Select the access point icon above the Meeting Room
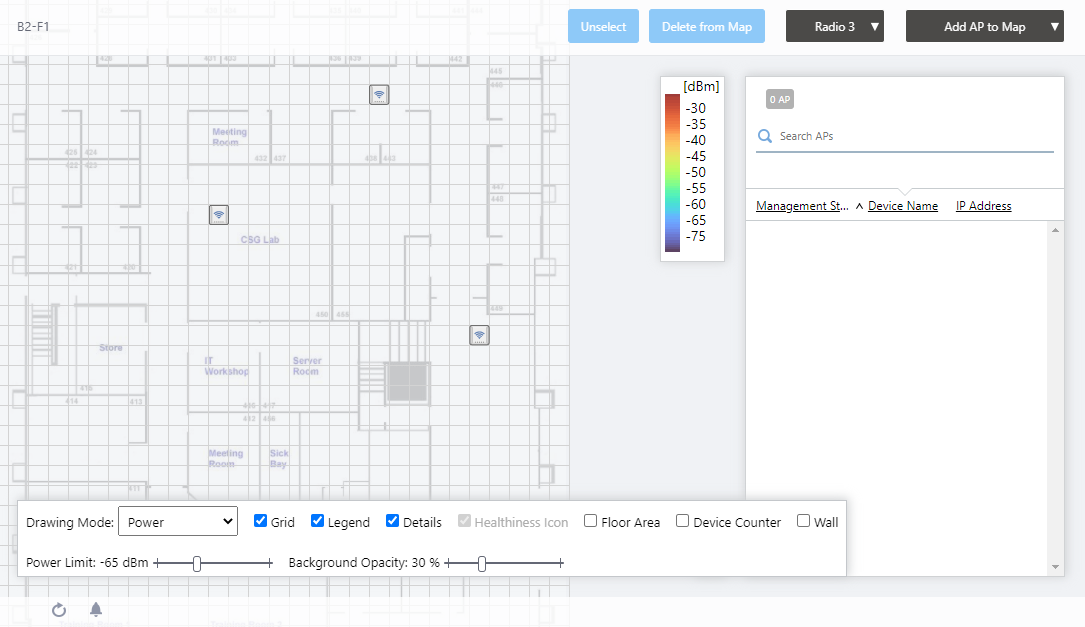The width and height of the screenshot is (1085, 627). (x=379, y=95)
